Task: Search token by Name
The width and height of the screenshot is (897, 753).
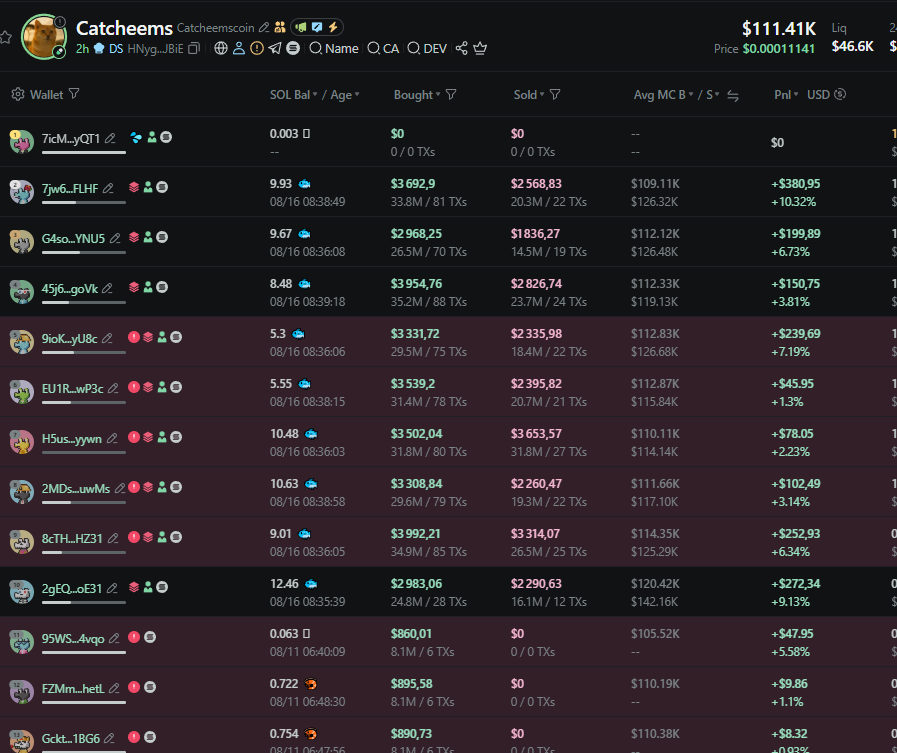Action: coord(334,49)
